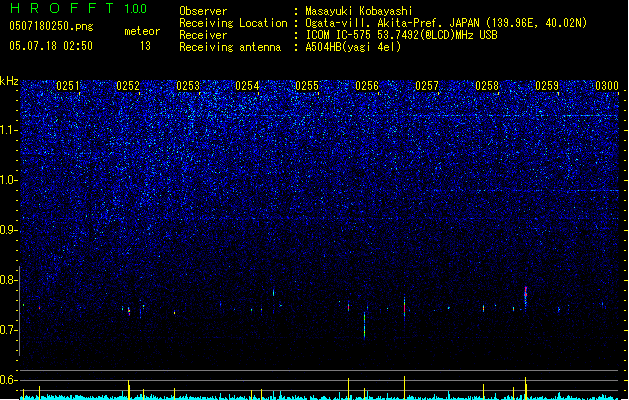Click the 0258 time marker
The height and width of the screenshot is (400, 629).
coord(487,86)
